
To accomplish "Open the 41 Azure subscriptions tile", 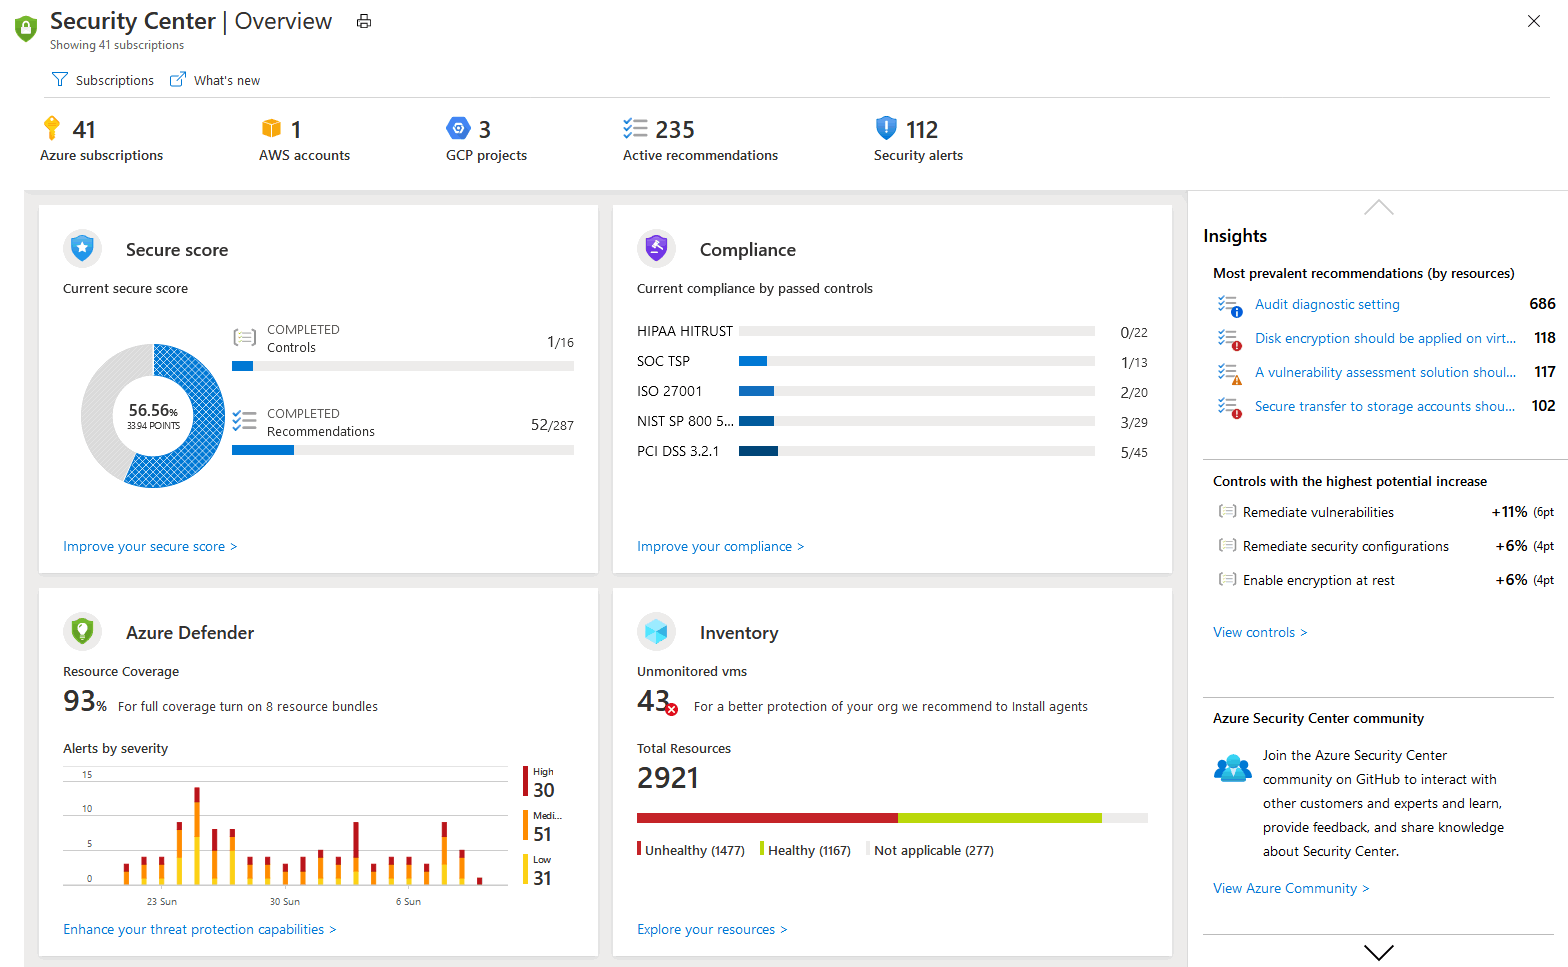I will click(x=101, y=139).
